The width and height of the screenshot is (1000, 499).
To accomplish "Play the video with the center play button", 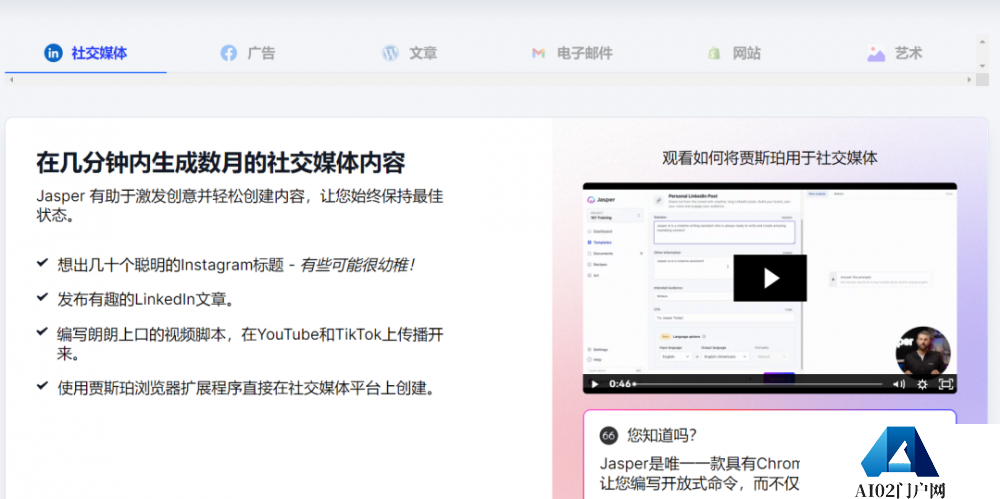I will pyautogui.click(x=770, y=278).
